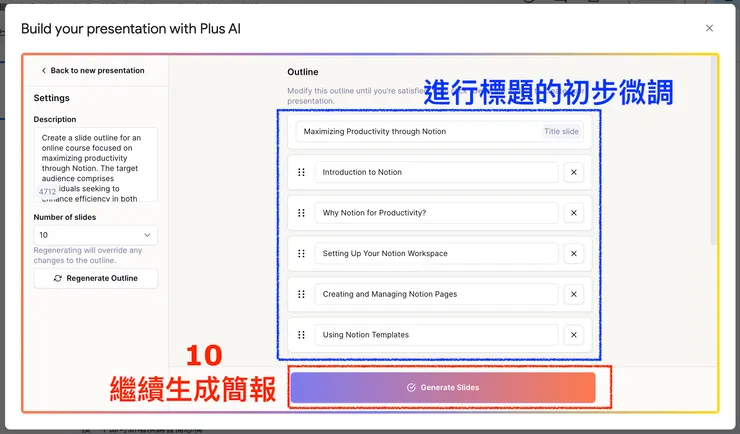Click drag handle for Creating and Managing Notion Pages
Viewport: 740px width, 434px height.
pos(301,294)
